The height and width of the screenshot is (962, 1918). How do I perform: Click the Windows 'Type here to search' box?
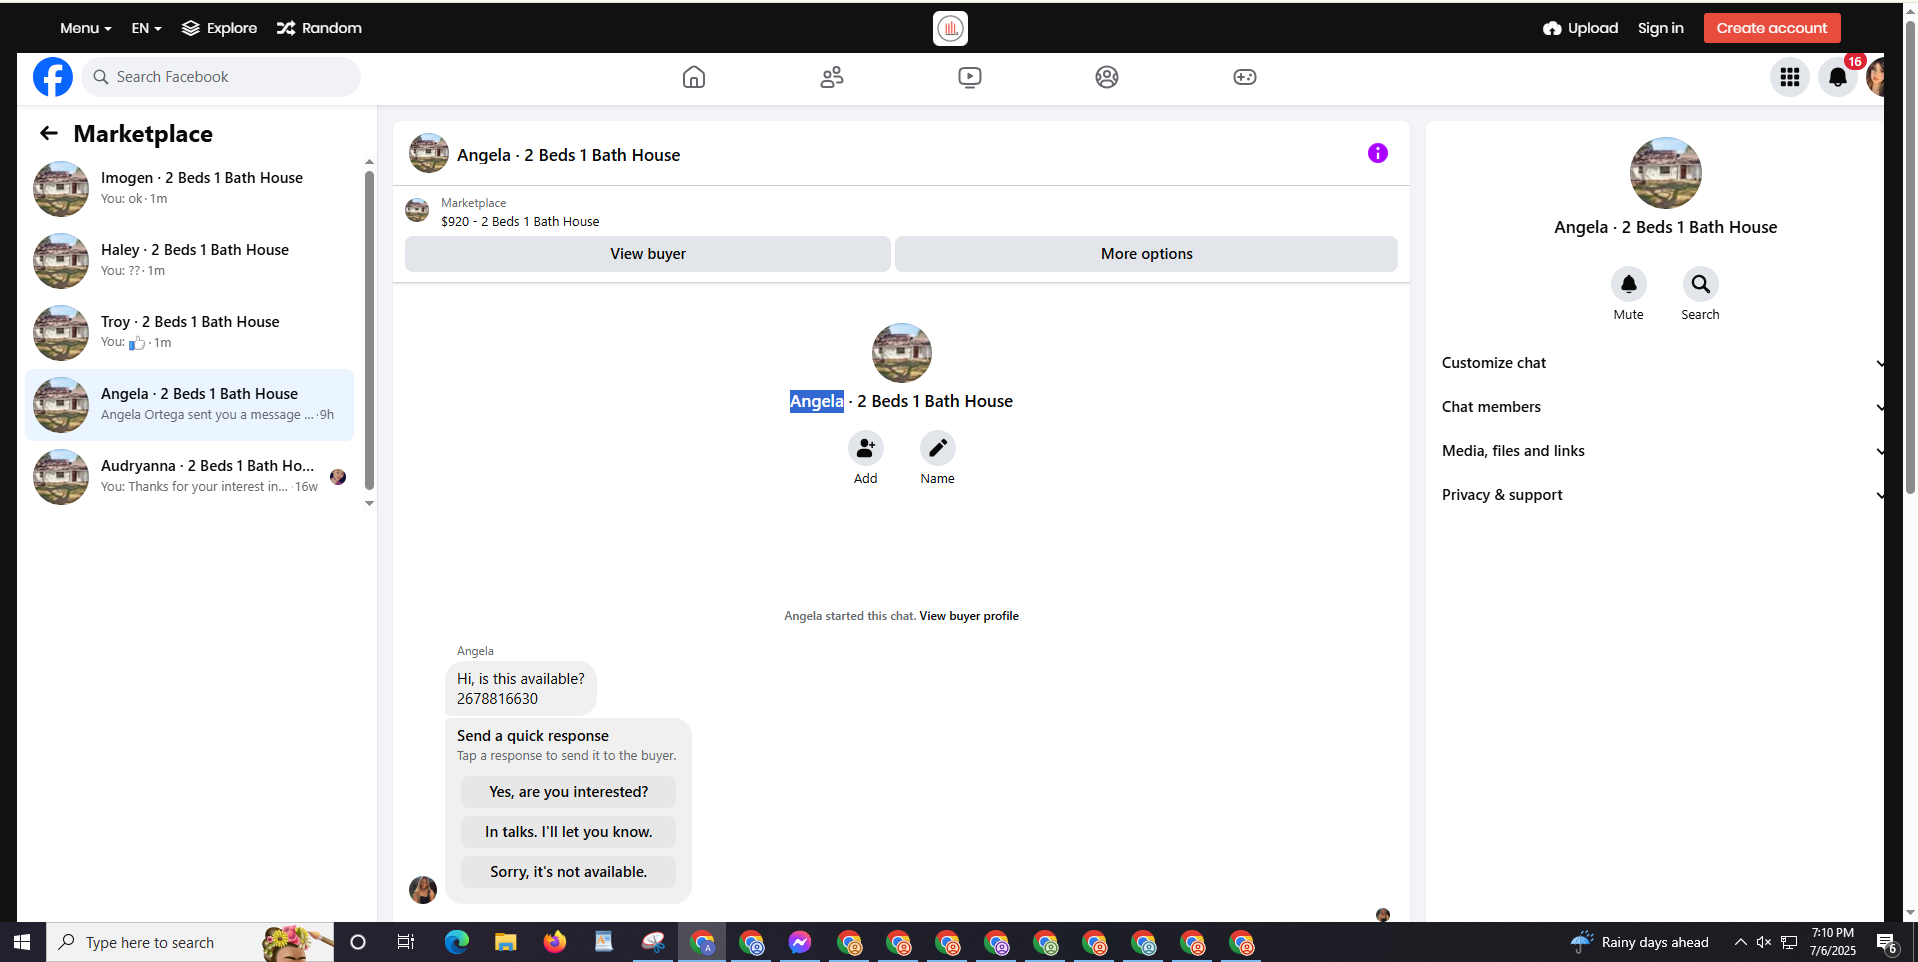tap(190, 942)
